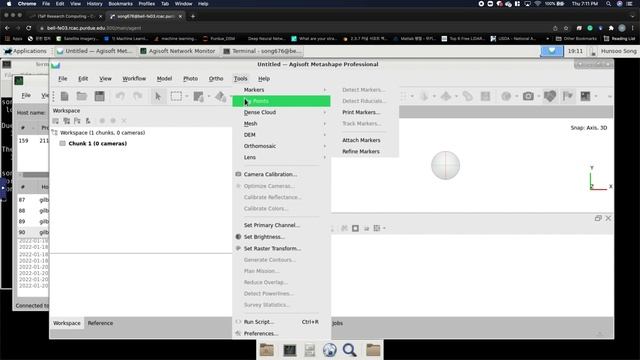Expand the Mesh submenu
This screenshot has height=360, width=640.
281,124
